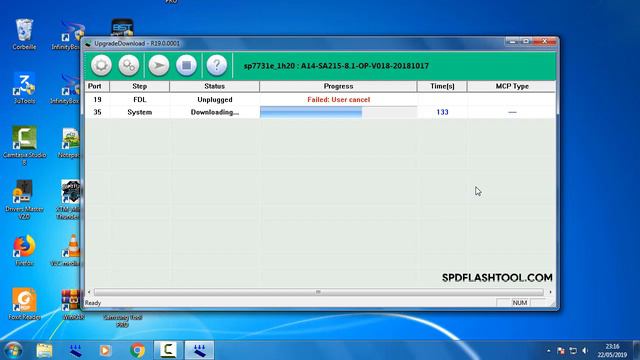Click the NUM indicator in status bar
This screenshot has height=360, width=640.
tap(520, 302)
